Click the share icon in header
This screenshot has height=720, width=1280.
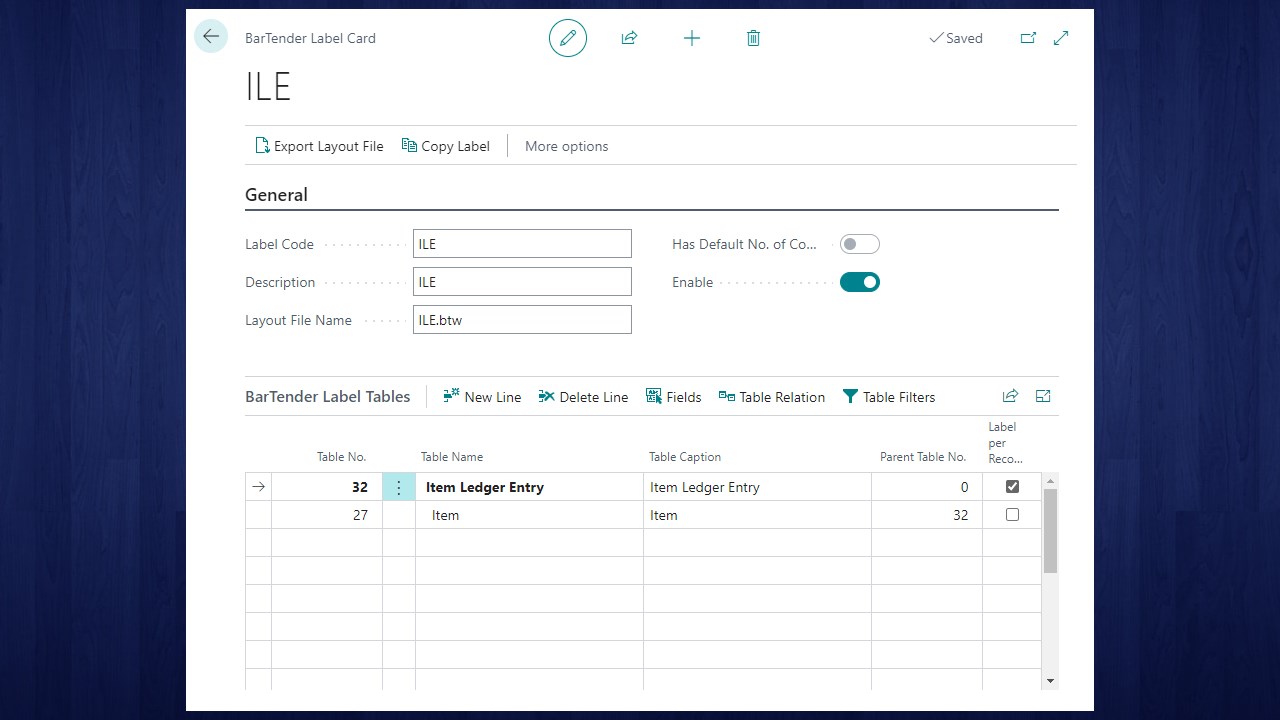[x=629, y=38]
